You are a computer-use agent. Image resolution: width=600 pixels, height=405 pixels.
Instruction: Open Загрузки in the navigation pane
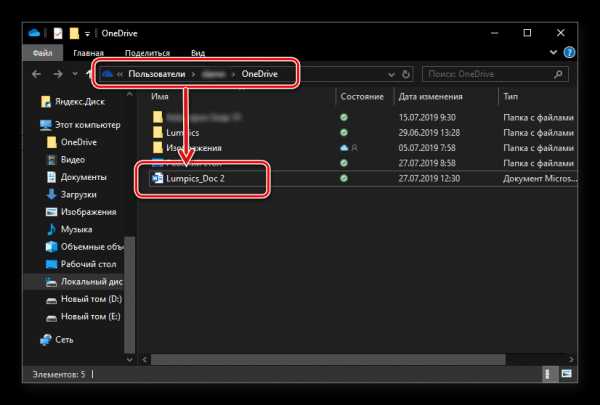(78, 194)
